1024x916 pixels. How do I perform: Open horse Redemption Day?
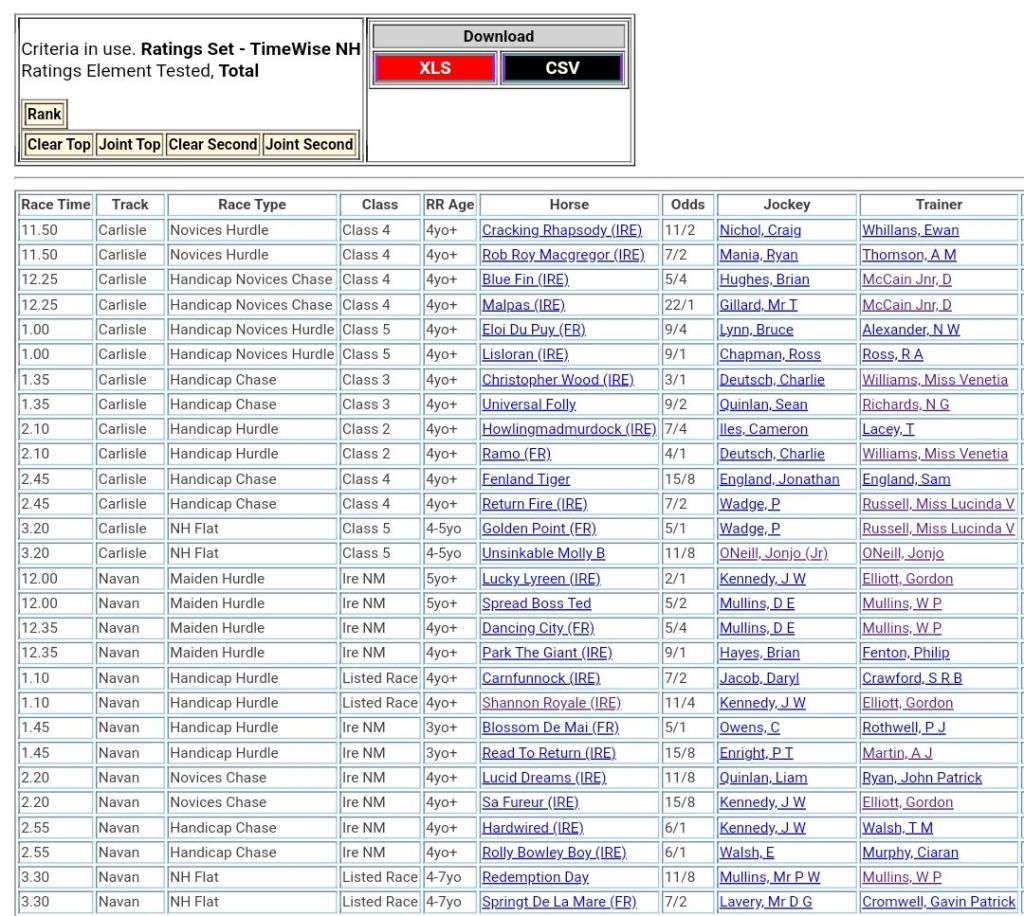pos(535,877)
